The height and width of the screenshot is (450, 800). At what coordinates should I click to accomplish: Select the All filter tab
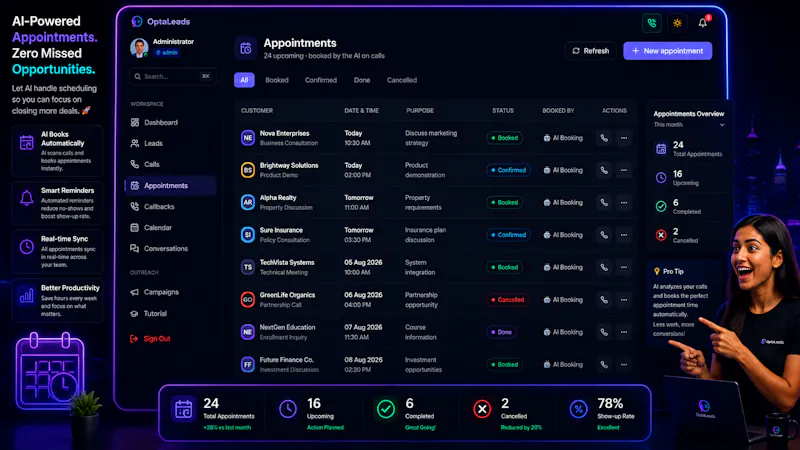click(x=244, y=80)
